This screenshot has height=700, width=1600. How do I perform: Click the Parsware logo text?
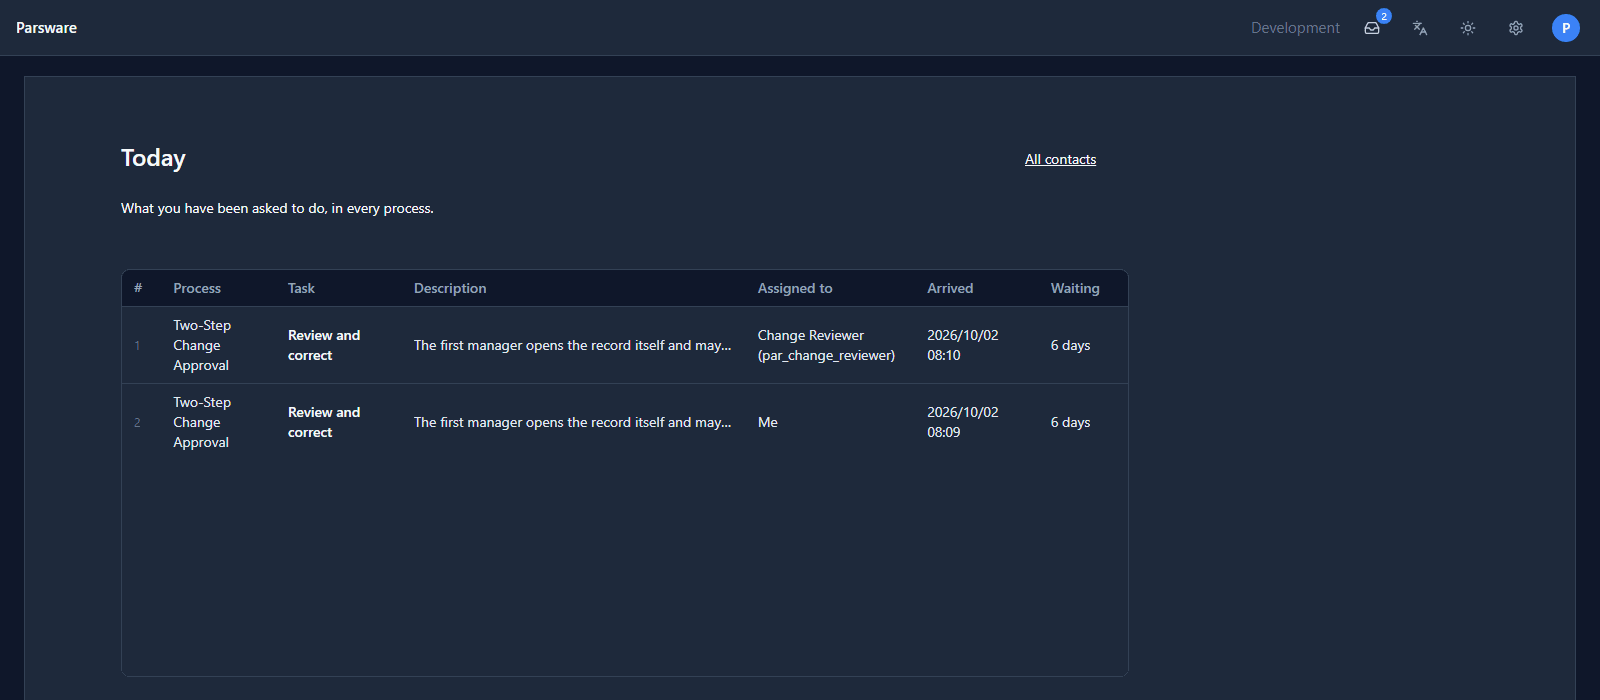[46, 28]
